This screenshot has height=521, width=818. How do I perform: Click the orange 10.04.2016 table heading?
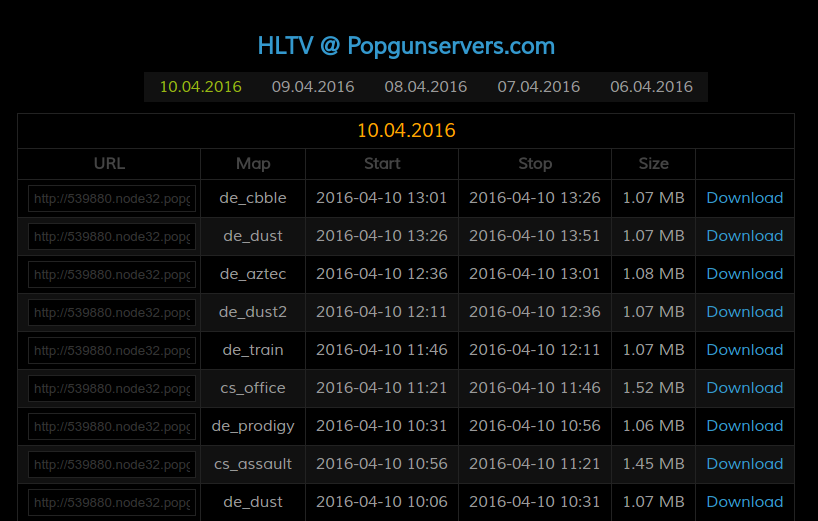(406, 130)
